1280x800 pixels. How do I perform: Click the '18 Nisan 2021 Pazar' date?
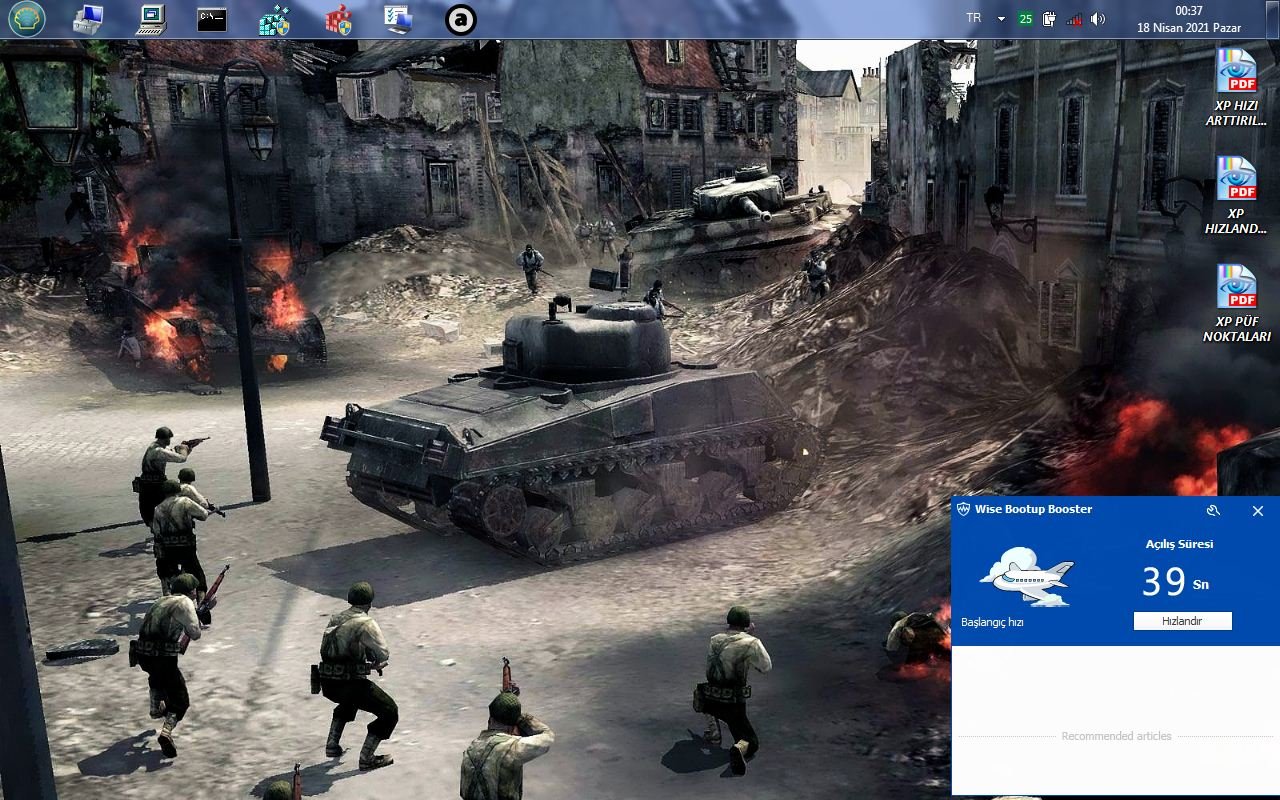pyautogui.click(x=1190, y=27)
